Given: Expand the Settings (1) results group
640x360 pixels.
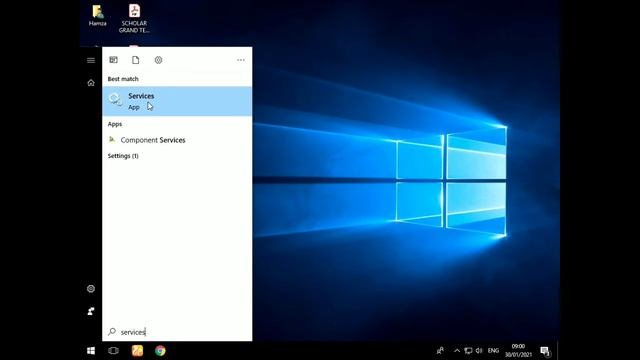Looking at the screenshot, I should (x=123, y=156).
